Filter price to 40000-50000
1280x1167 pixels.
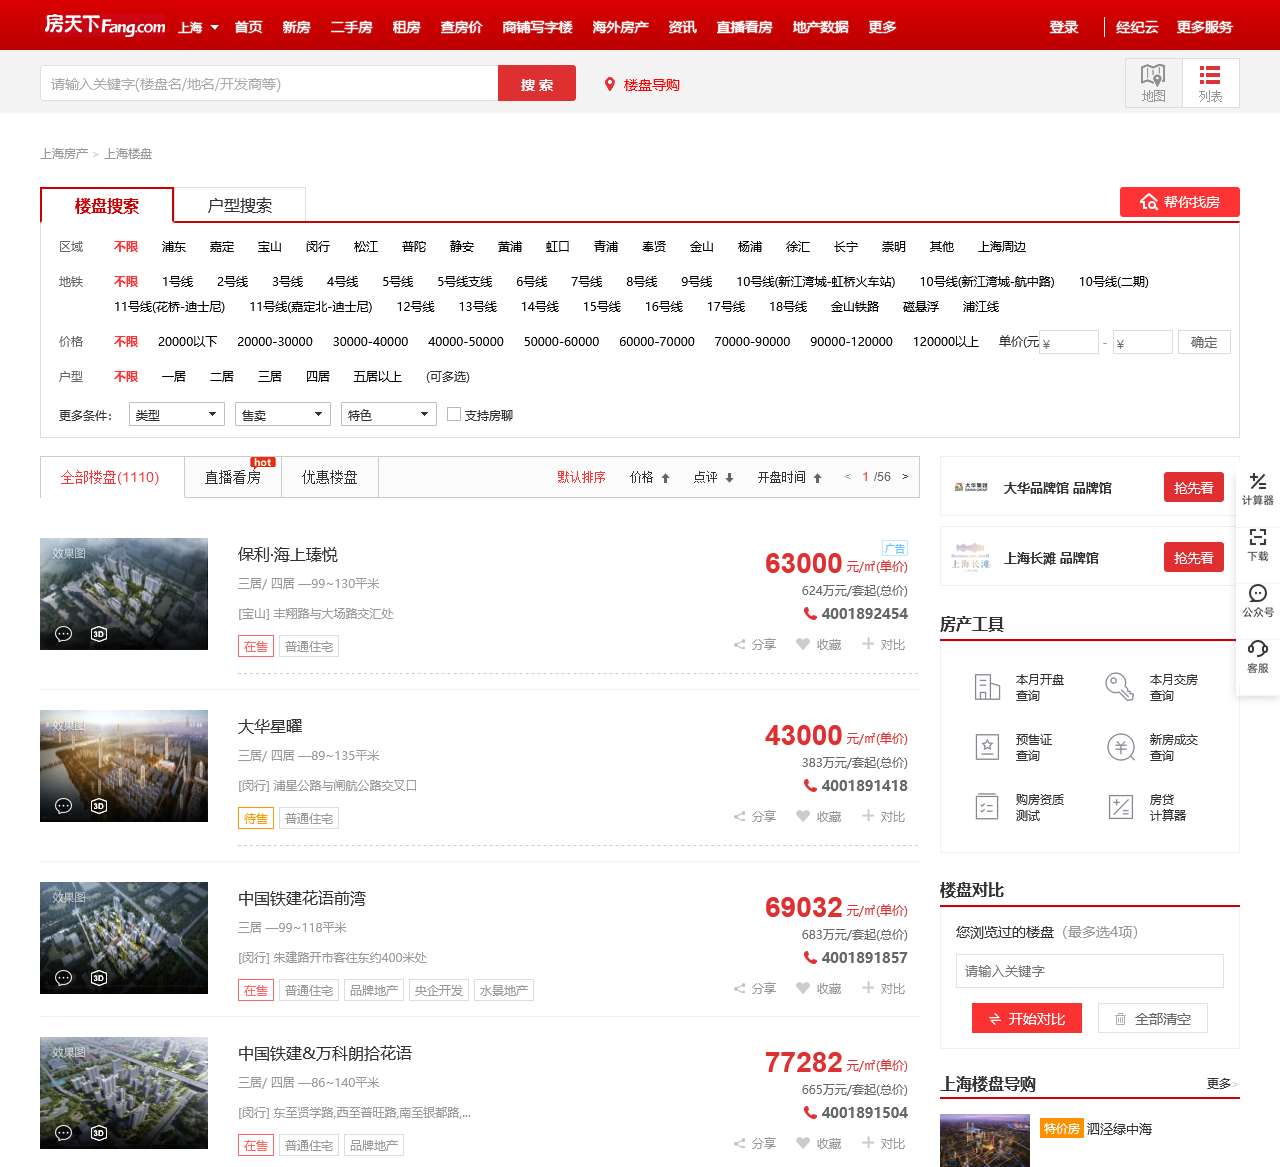(466, 342)
